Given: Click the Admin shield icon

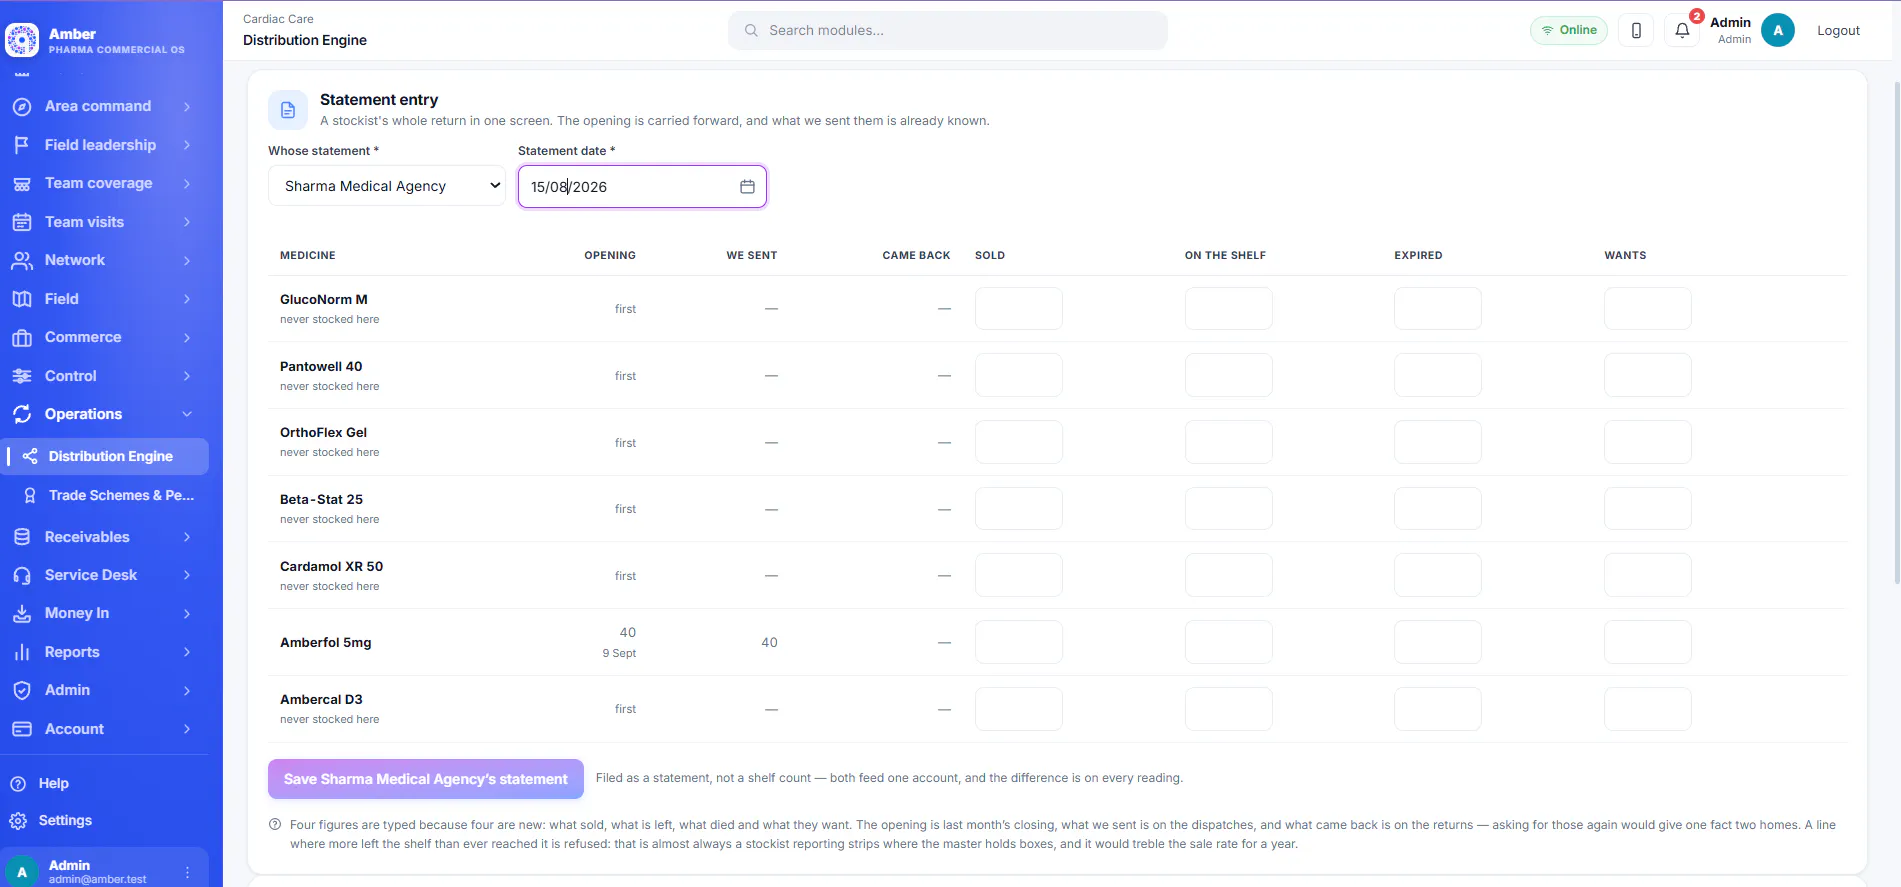Looking at the screenshot, I should coord(22,690).
